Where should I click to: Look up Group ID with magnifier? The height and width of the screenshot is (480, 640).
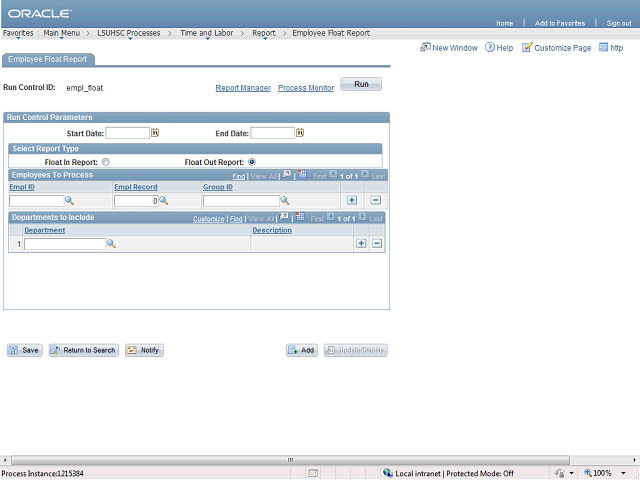coord(285,200)
